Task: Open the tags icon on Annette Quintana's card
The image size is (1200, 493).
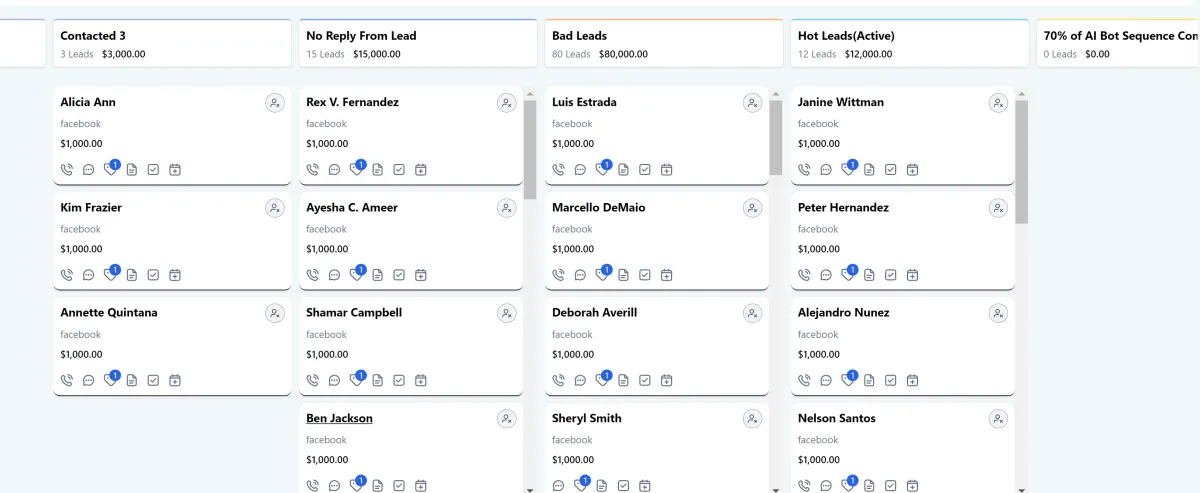Action: coord(111,380)
